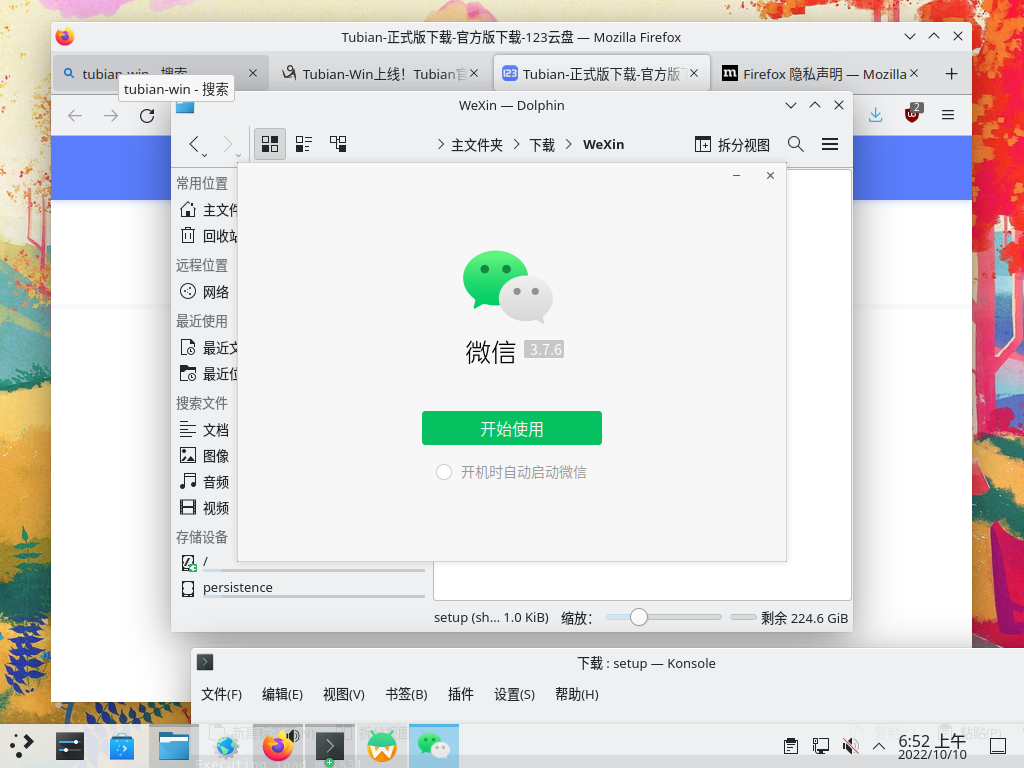Click setup file info in Dolphin status bar

(x=491, y=618)
